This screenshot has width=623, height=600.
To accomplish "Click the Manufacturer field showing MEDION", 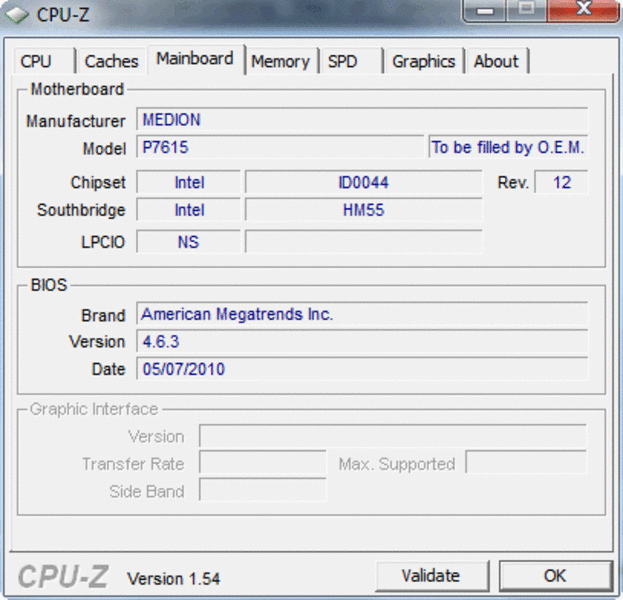I will click(362, 119).
